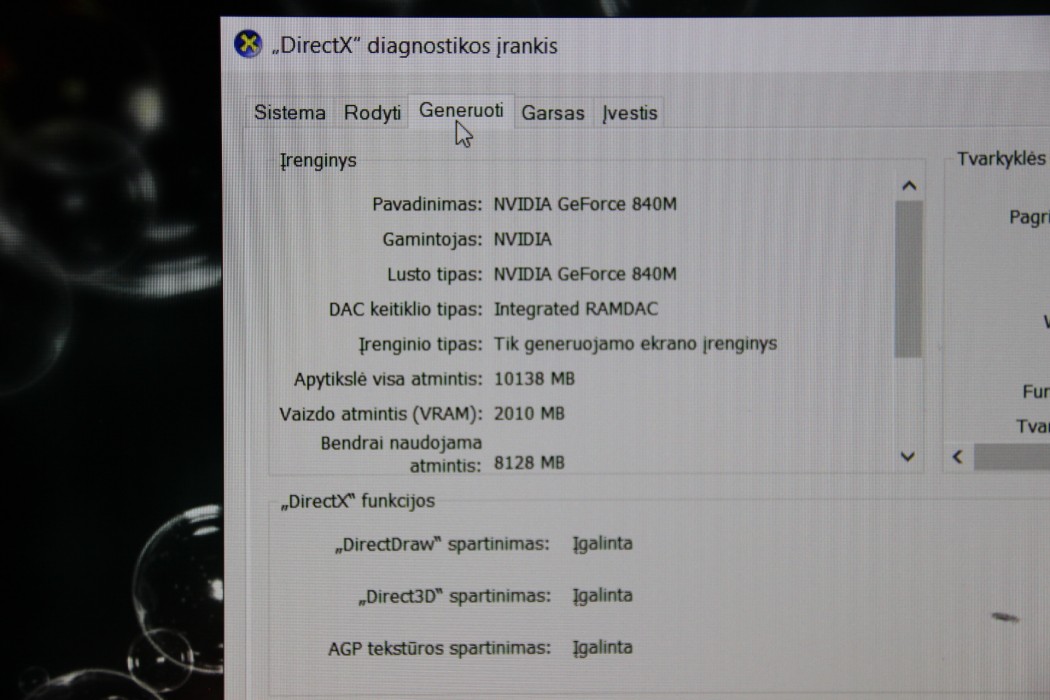Click the Įrenginys group heading
Image resolution: width=1050 pixels, height=700 pixels.
tap(318, 161)
